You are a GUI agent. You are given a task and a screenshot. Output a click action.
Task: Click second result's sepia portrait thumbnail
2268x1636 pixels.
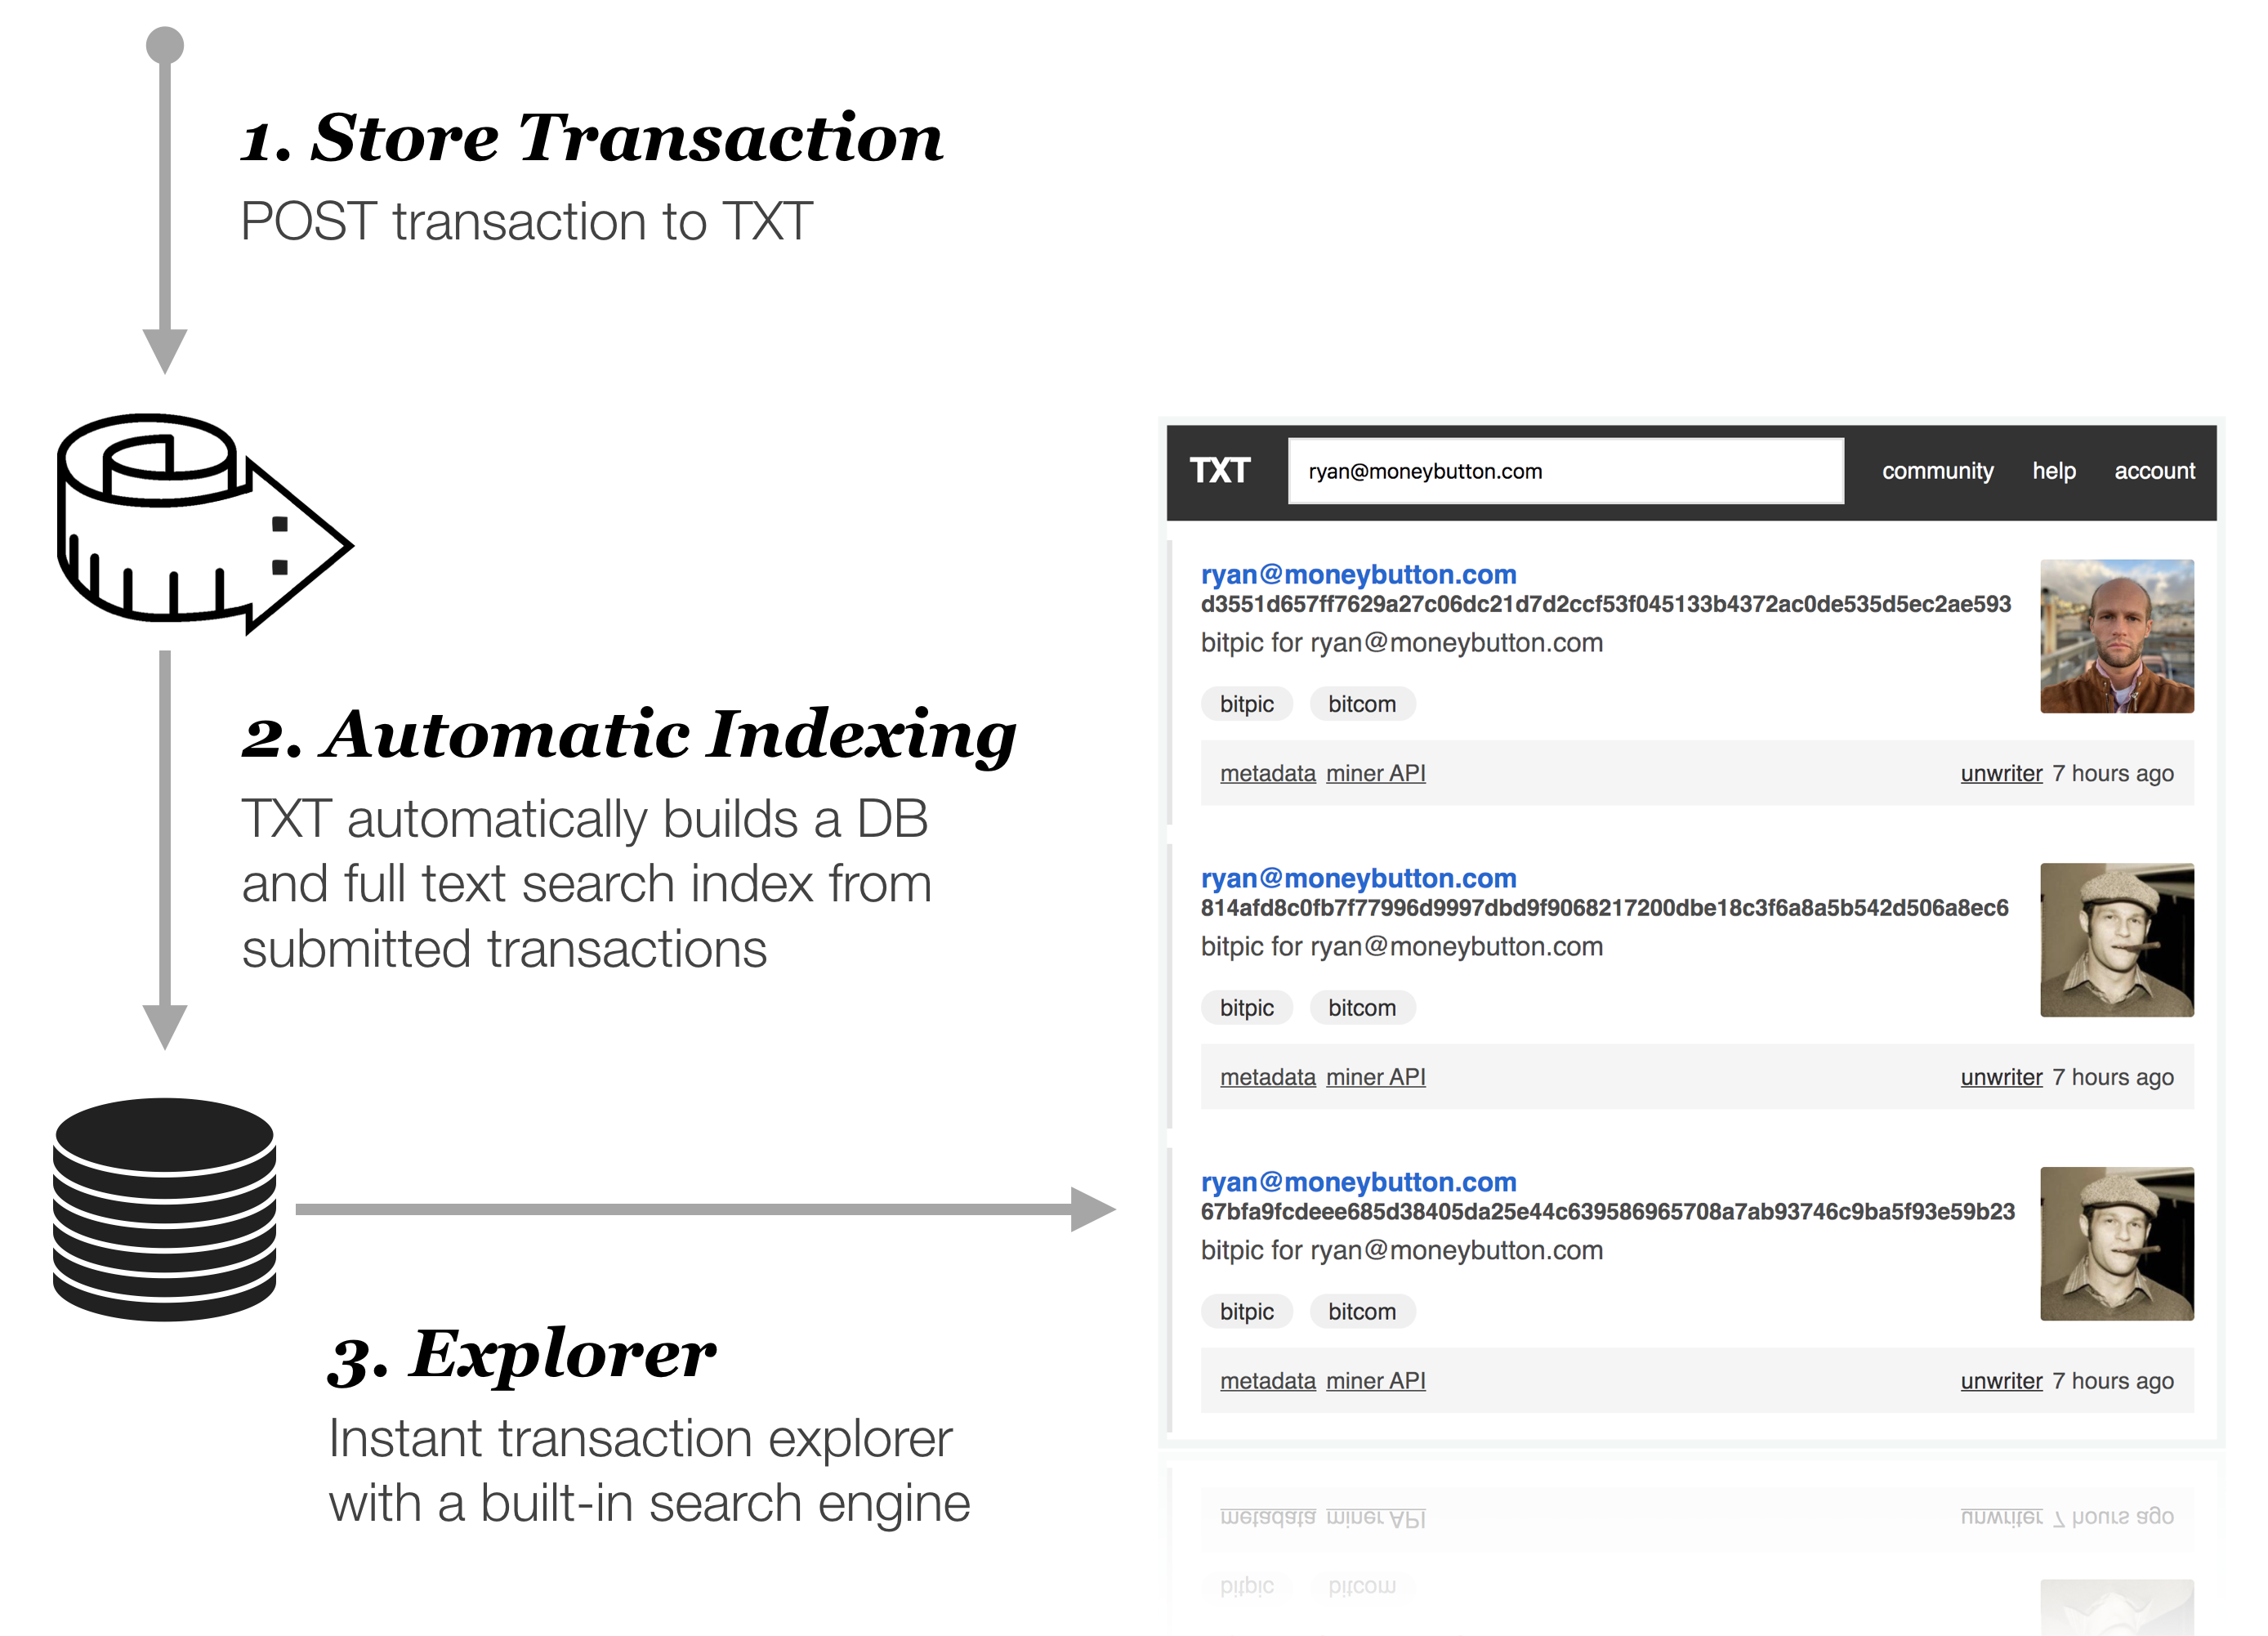[x=2116, y=940]
